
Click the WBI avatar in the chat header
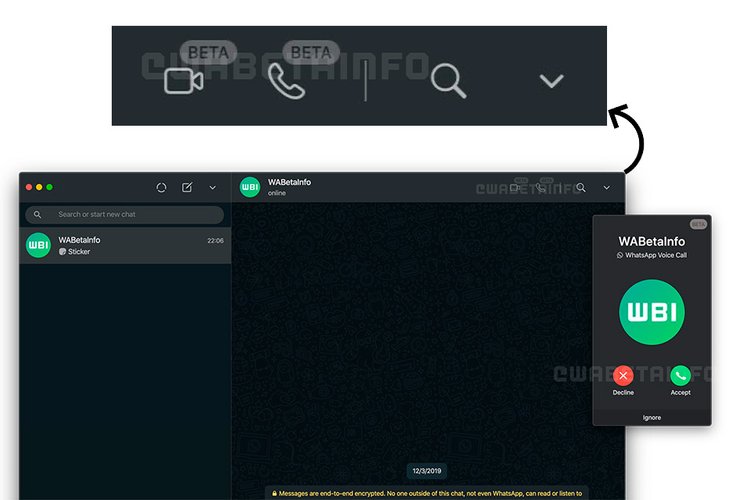(250, 187)
